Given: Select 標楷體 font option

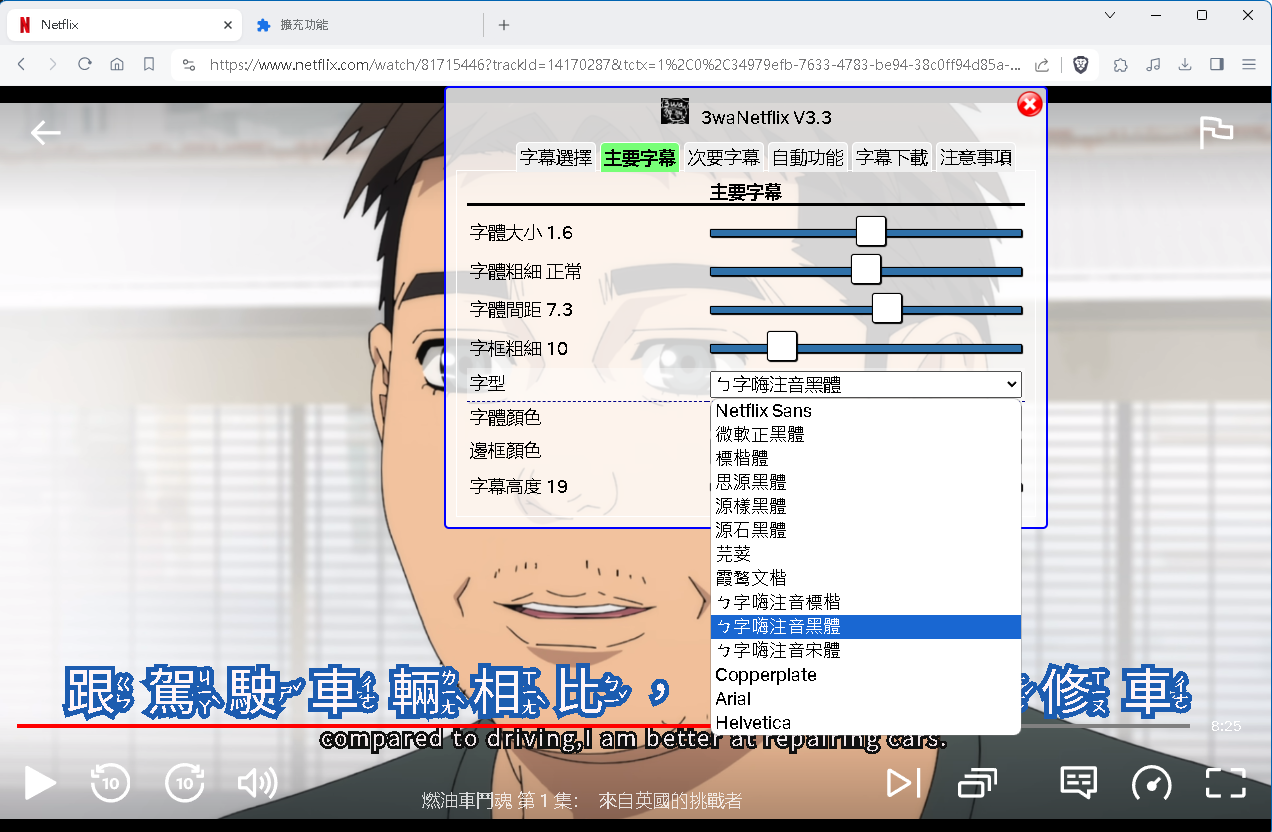Looking at the screenshot, I should [866, 459].
